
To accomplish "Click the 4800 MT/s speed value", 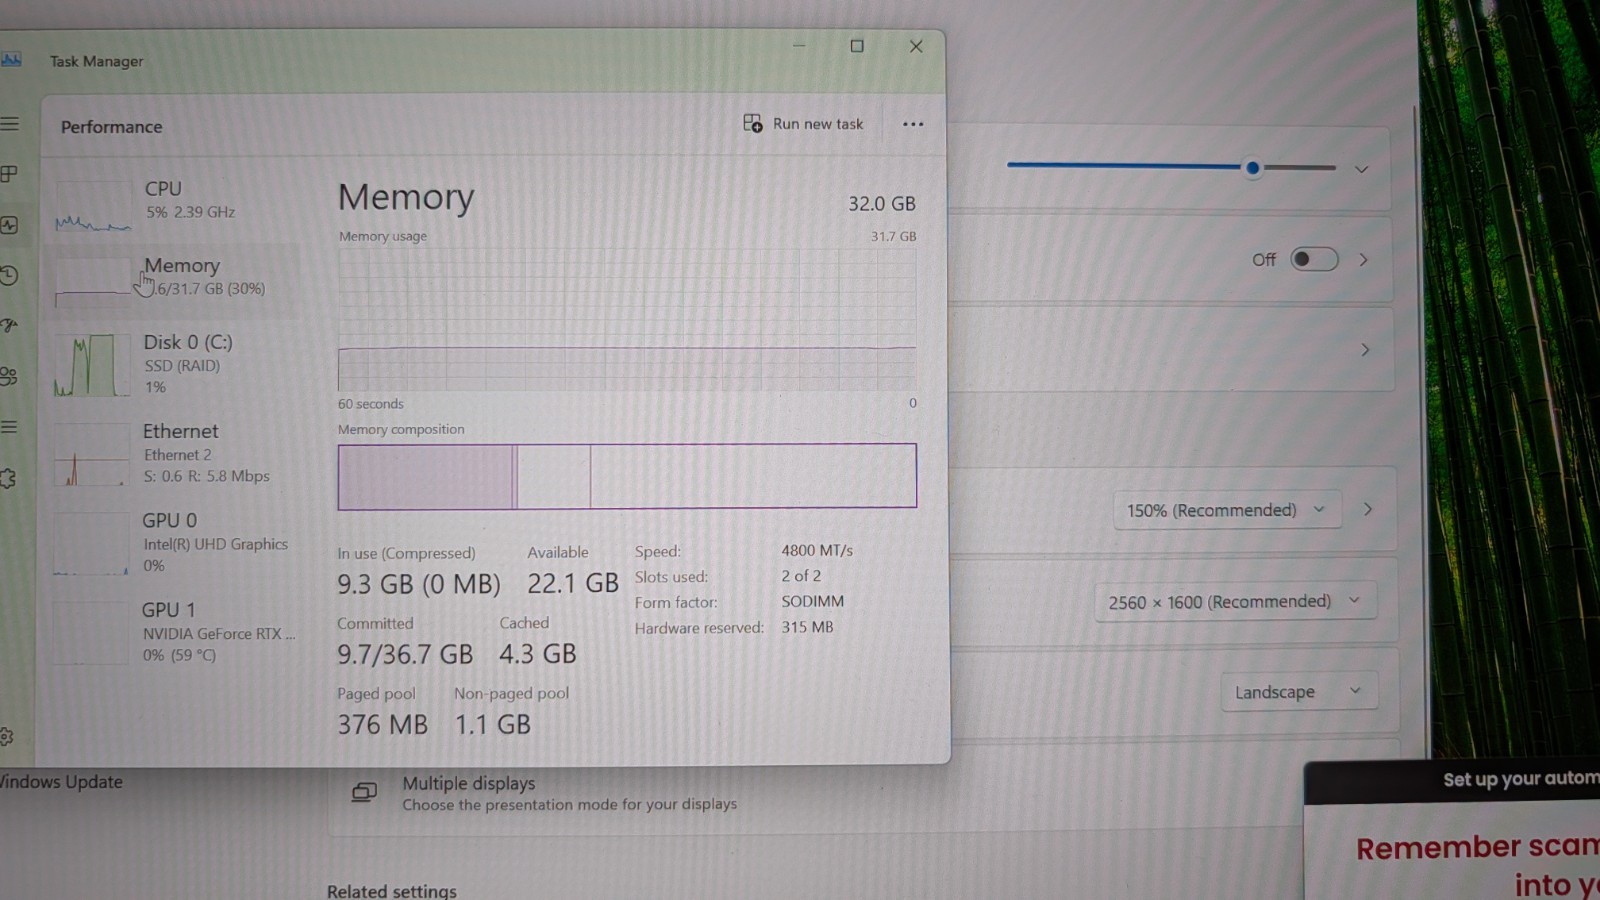I will click(817, 550).
